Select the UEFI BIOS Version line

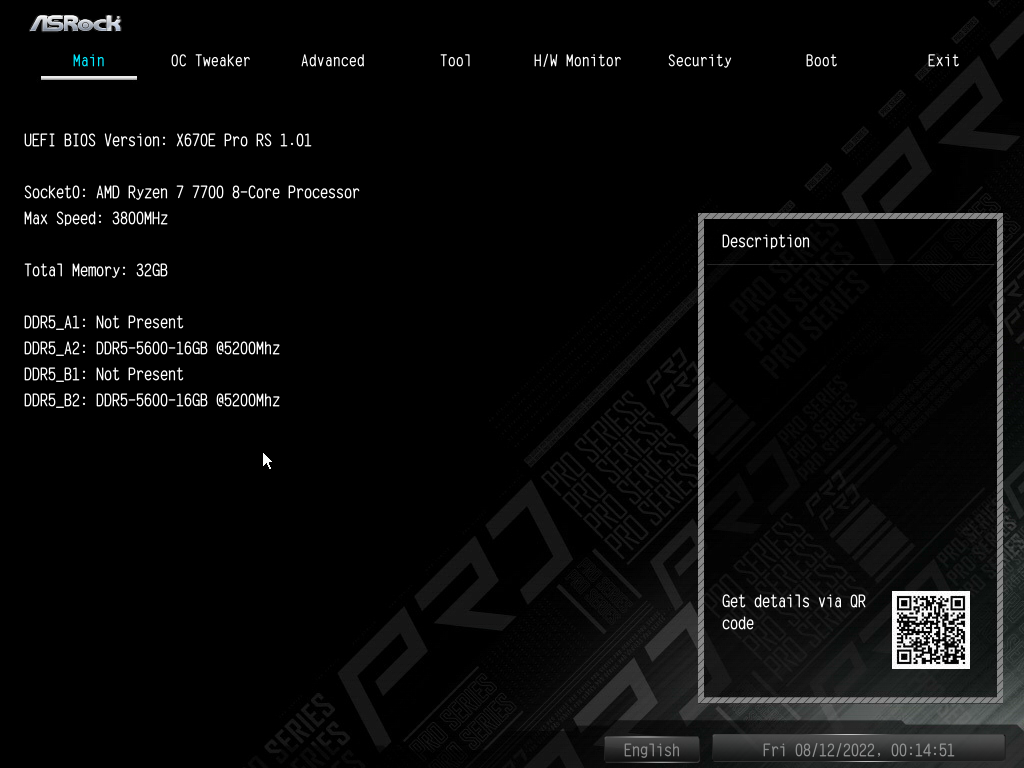pos(167,140)
